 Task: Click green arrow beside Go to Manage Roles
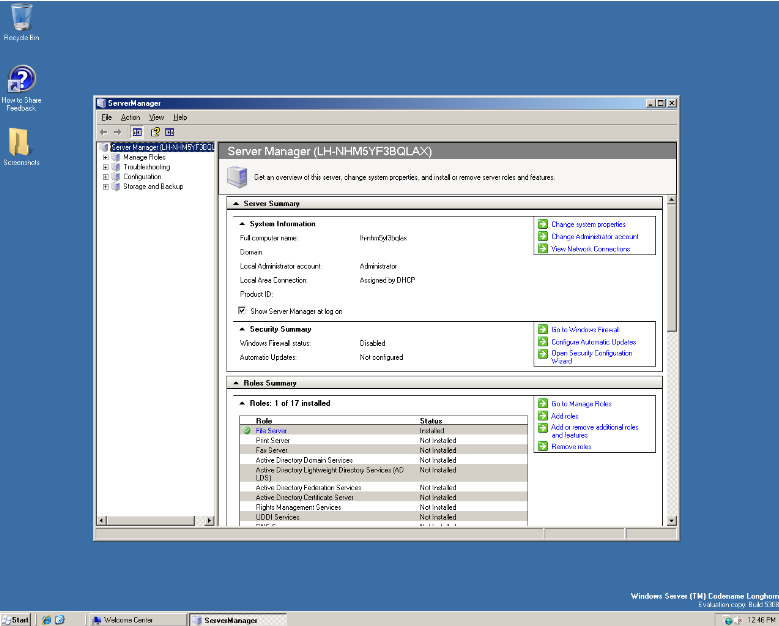coord(543,403)
